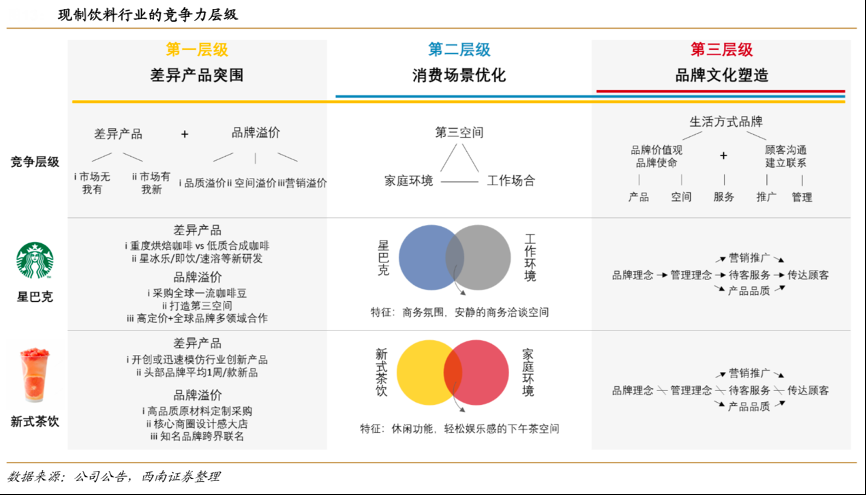Click the plus sign between 差异产品 and 品牌溢价
This screenshot has width=866, height=495.
pyautogui.click(x=185, y=133)
